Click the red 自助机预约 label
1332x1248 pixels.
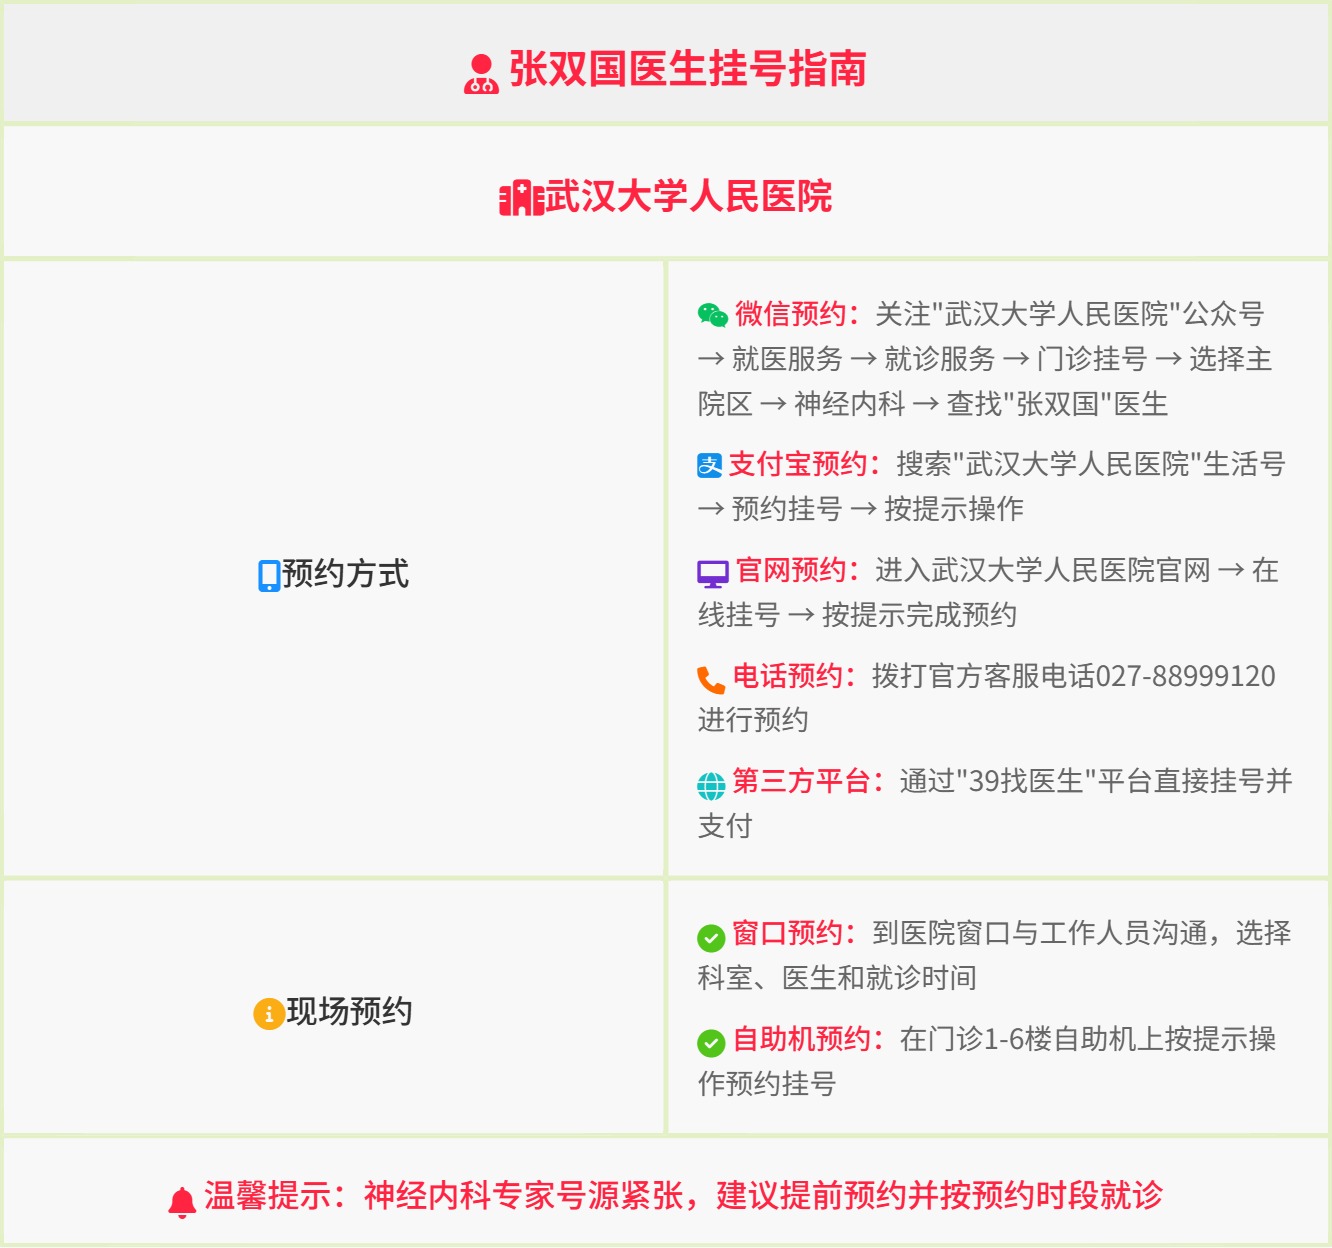click(x=808, y=1039)
